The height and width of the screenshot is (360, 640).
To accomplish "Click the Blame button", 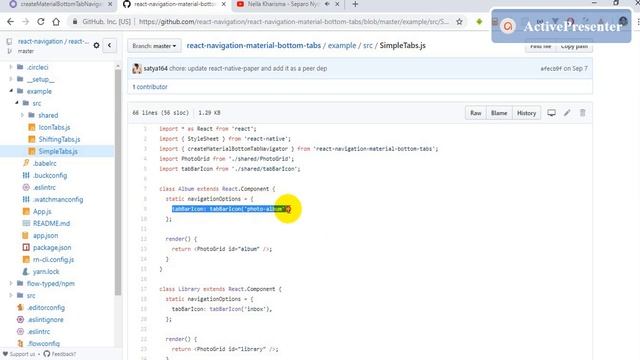I will click(x=499, y=113).
